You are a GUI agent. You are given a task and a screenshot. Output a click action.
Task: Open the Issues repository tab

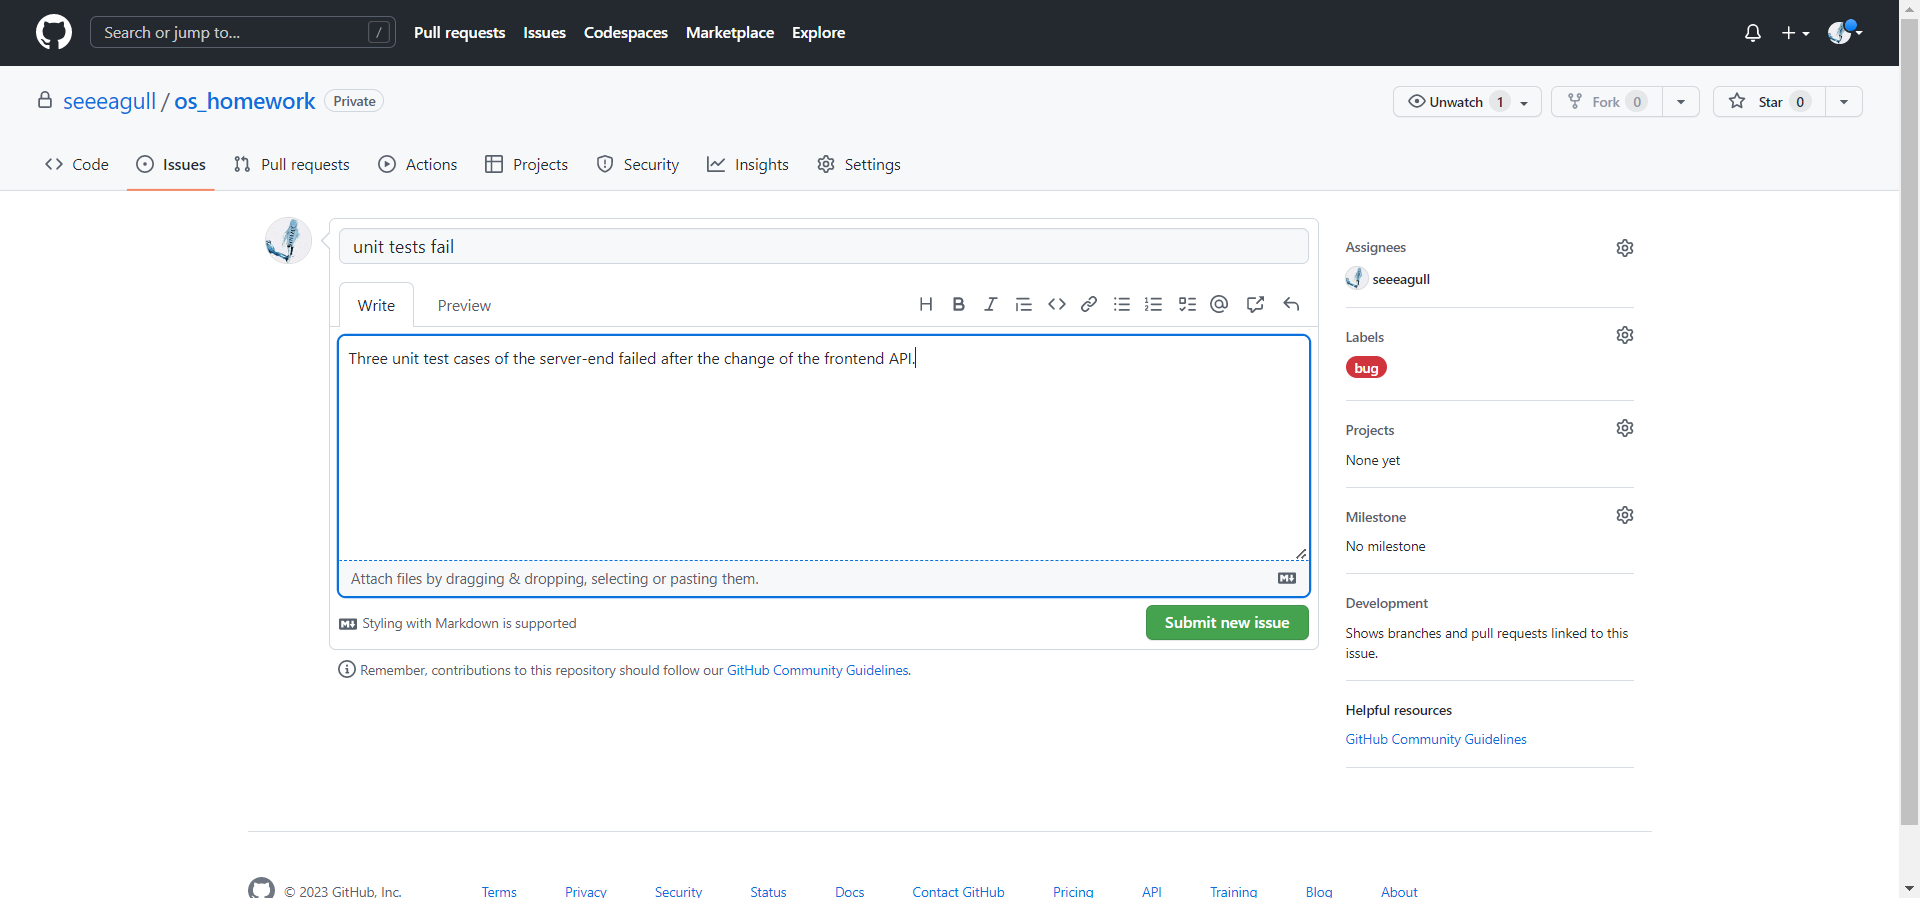pyautogui.click(x=171, y=164)
